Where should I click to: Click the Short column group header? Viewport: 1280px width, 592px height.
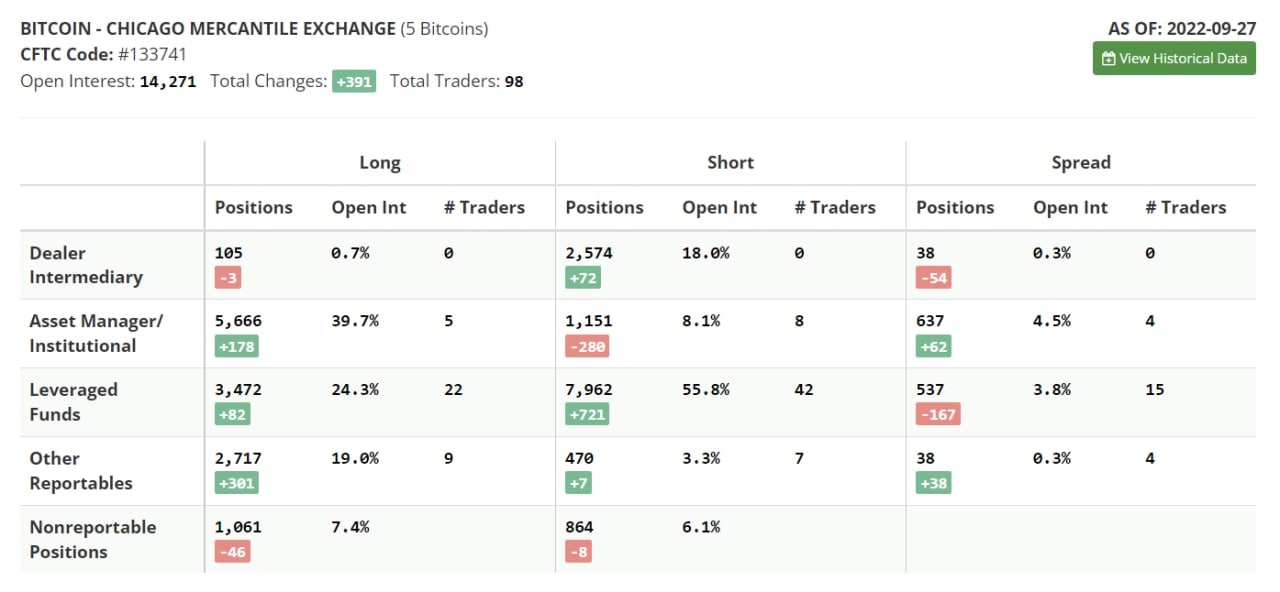tap(731, 162)
